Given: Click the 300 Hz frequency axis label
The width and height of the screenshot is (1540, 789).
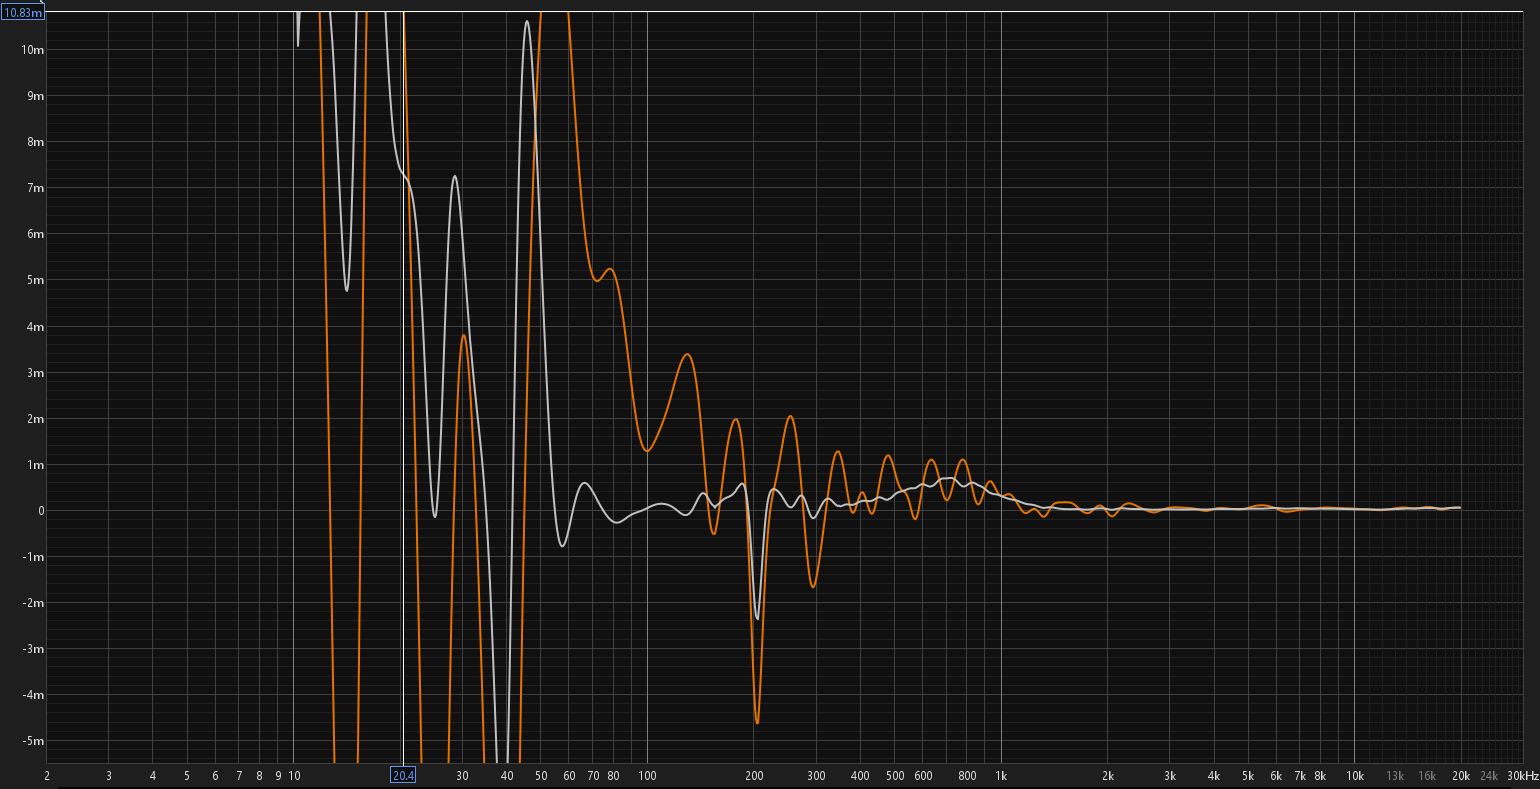Looking at the screenshot, I should [x=816, y=776].
